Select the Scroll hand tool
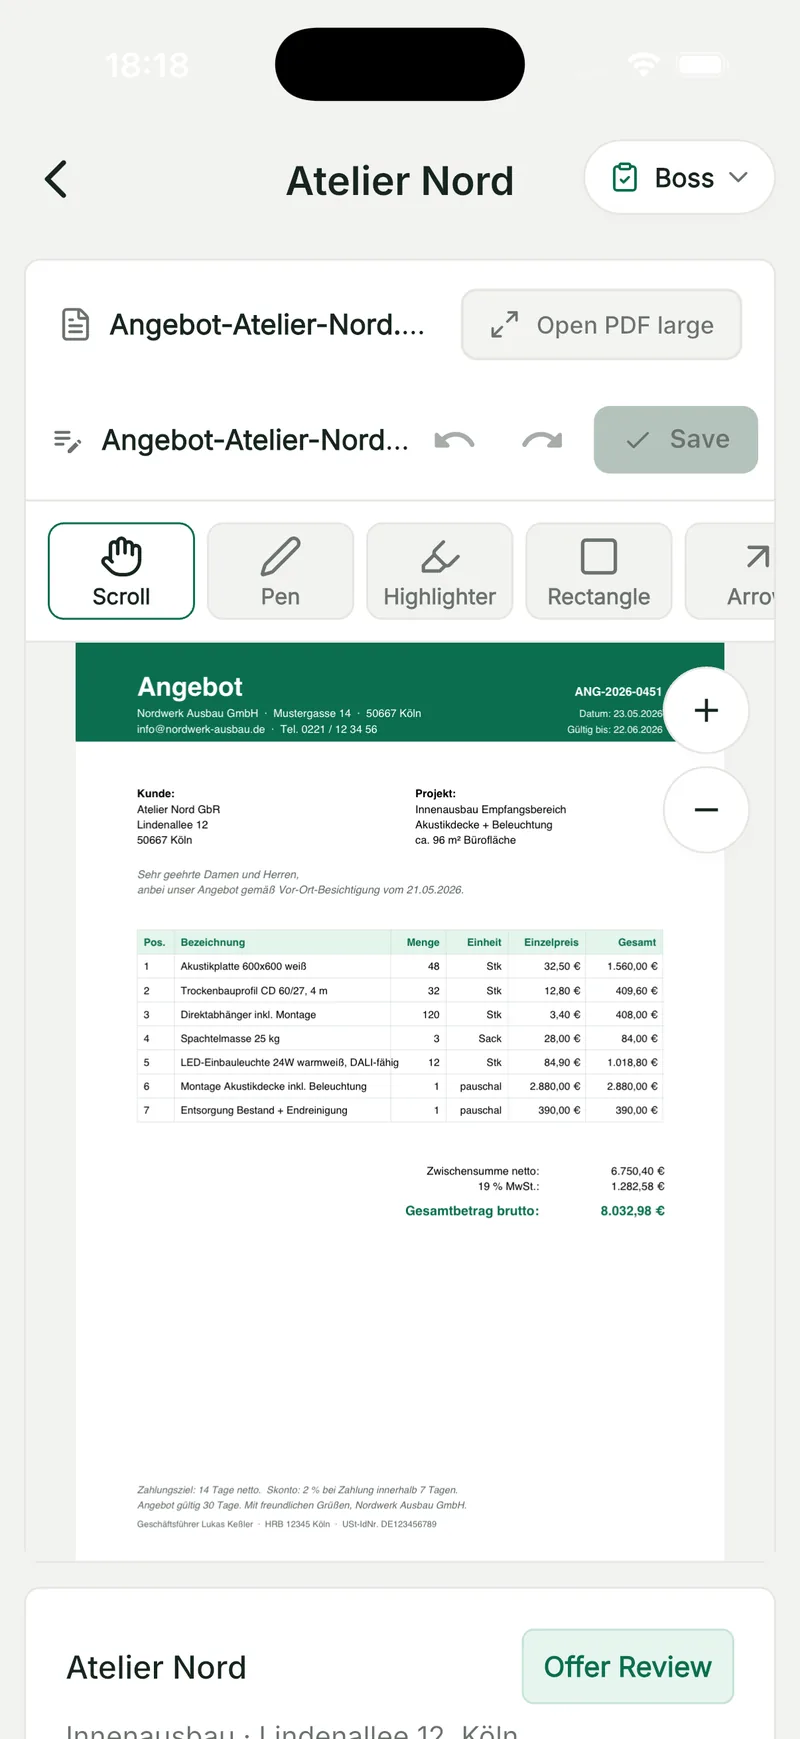Screen dimensions: 800x1739 [x=121, y=571]
